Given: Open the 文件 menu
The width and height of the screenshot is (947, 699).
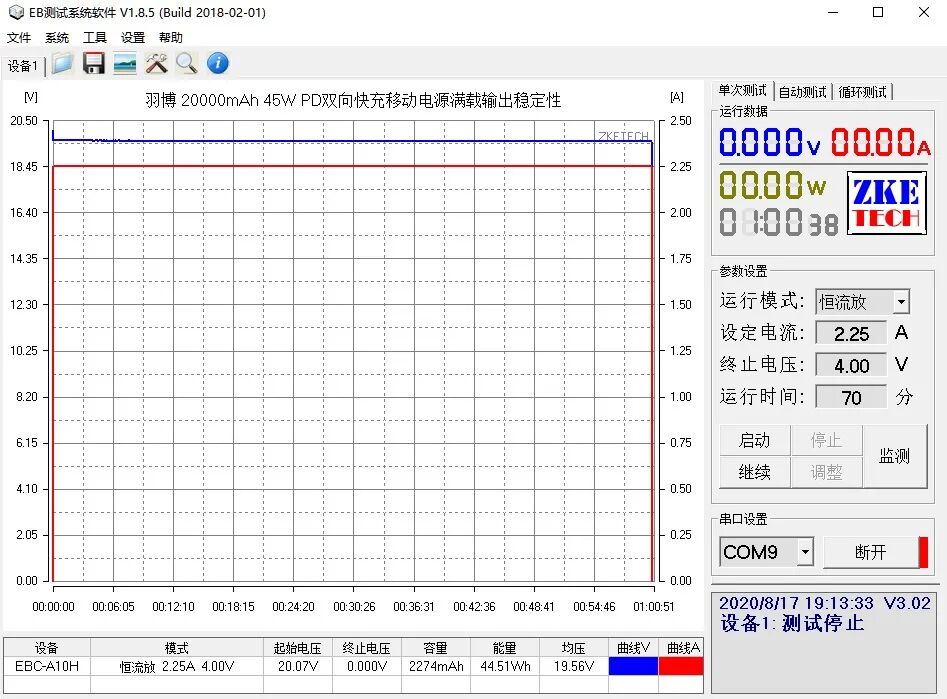Looking at the screenshot, I should pos(19,37).
